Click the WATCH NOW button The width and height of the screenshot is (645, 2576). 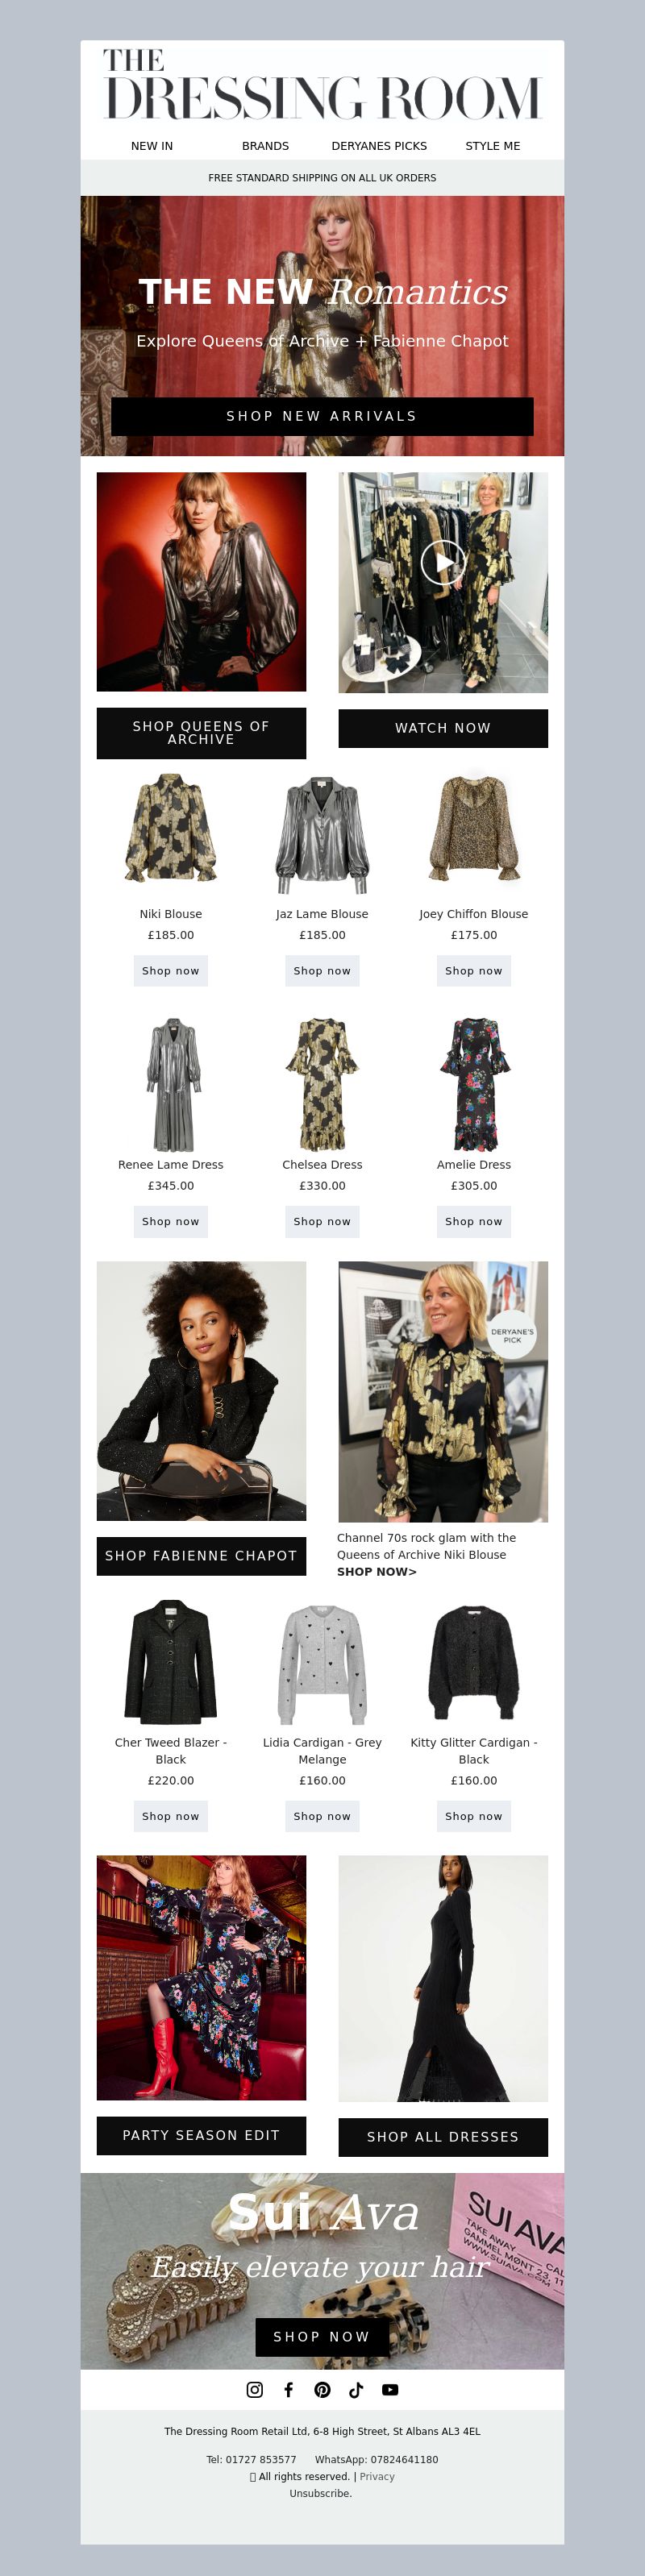click(443, 728)
